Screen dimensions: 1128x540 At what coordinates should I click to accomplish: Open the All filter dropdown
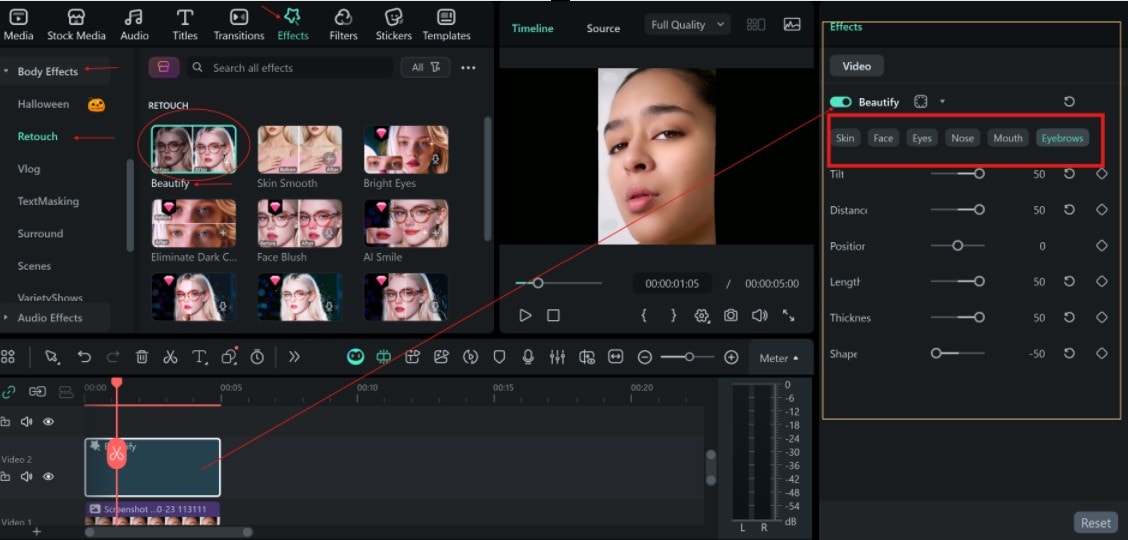pyautogui.click(x=425, y=67)
